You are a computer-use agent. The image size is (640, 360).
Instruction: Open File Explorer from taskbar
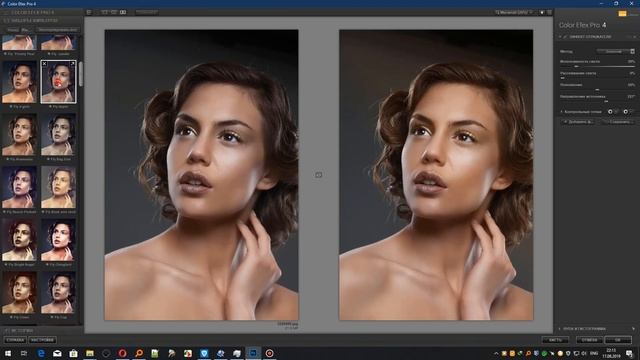coord(90,353)
